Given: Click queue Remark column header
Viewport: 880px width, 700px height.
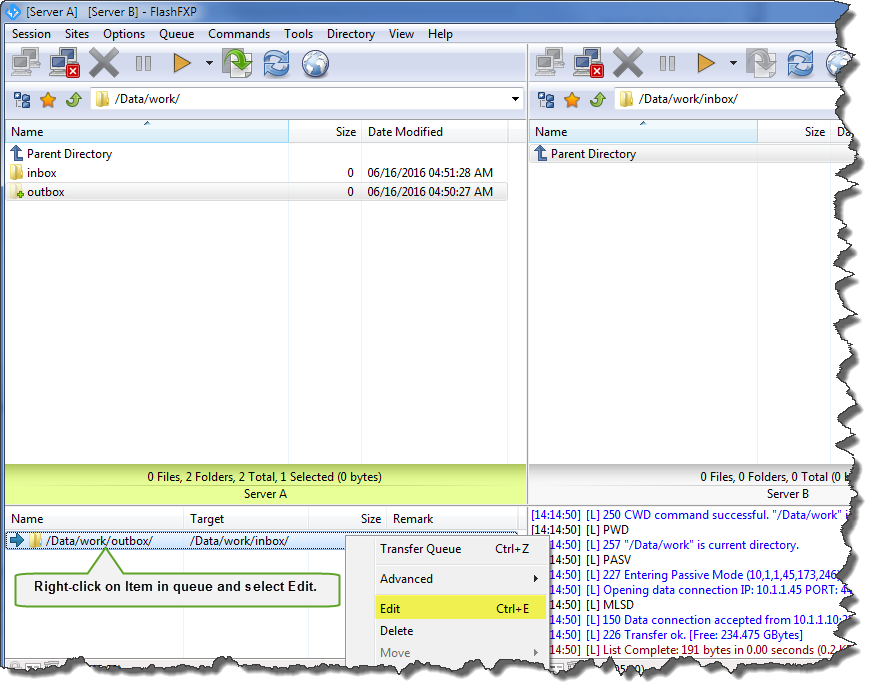Looking at the screenshot, I should [452, 519].
